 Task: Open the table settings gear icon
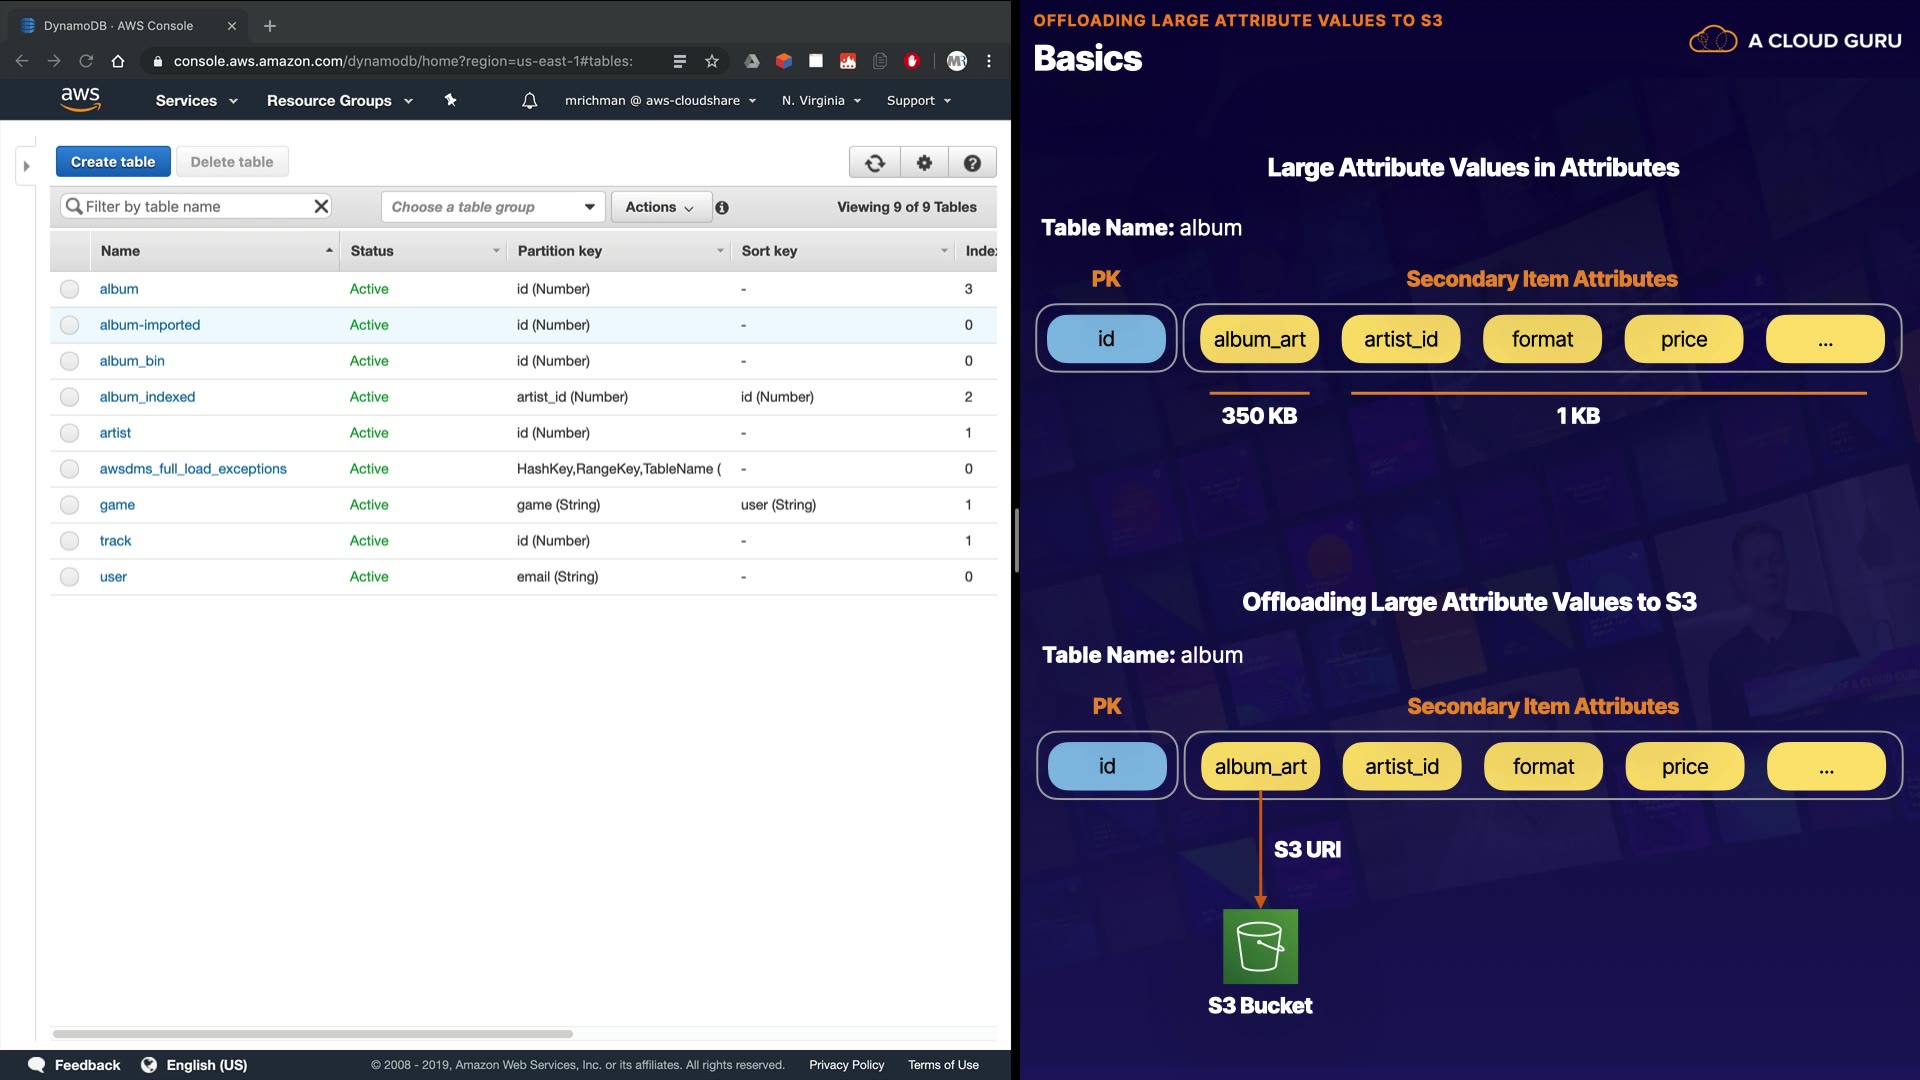point(924,163)
